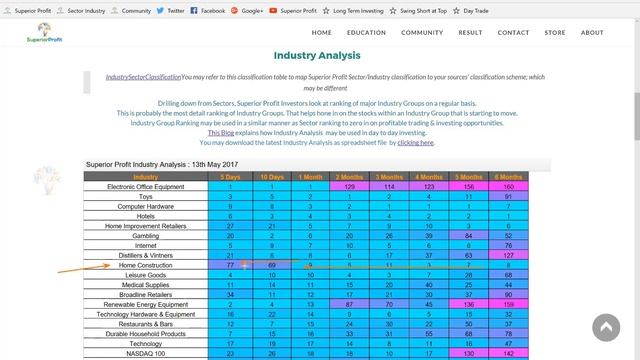The image size is (640, 360).
Task: Click the 6 Months column header
Action: [x=508, y=177]
